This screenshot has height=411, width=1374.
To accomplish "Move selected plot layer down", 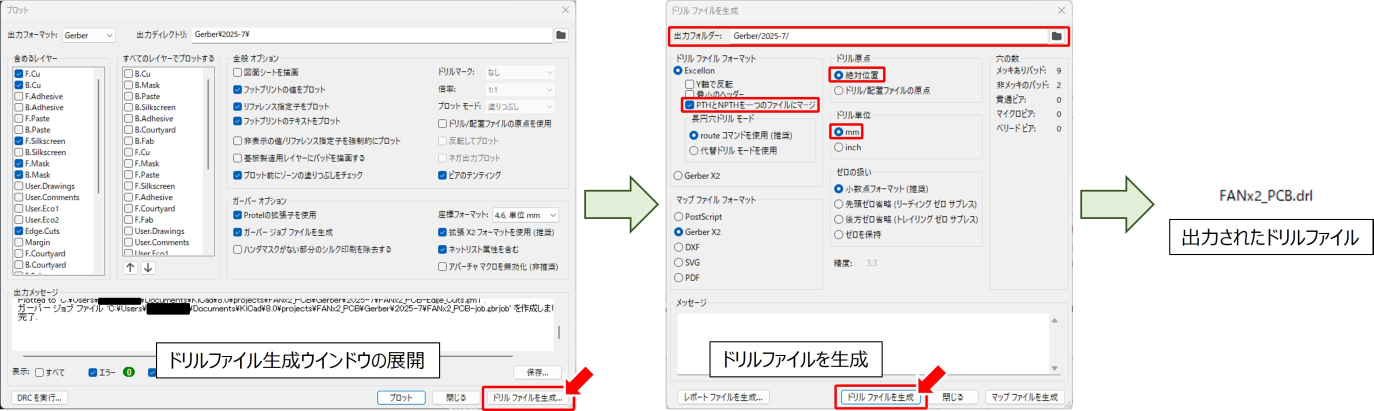I will pos(148,267).
